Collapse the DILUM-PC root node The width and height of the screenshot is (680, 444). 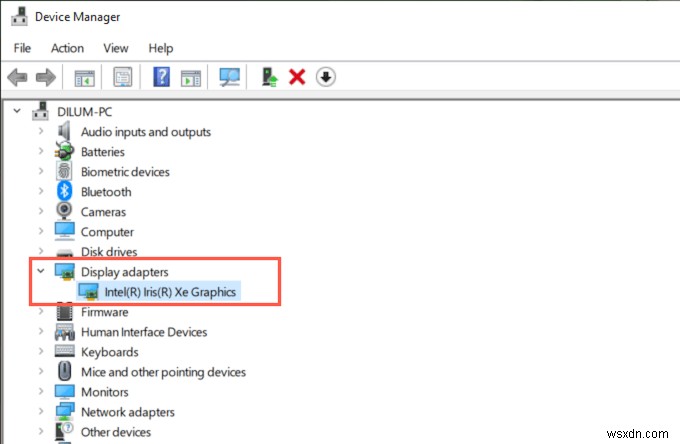[x=17, y=111]
